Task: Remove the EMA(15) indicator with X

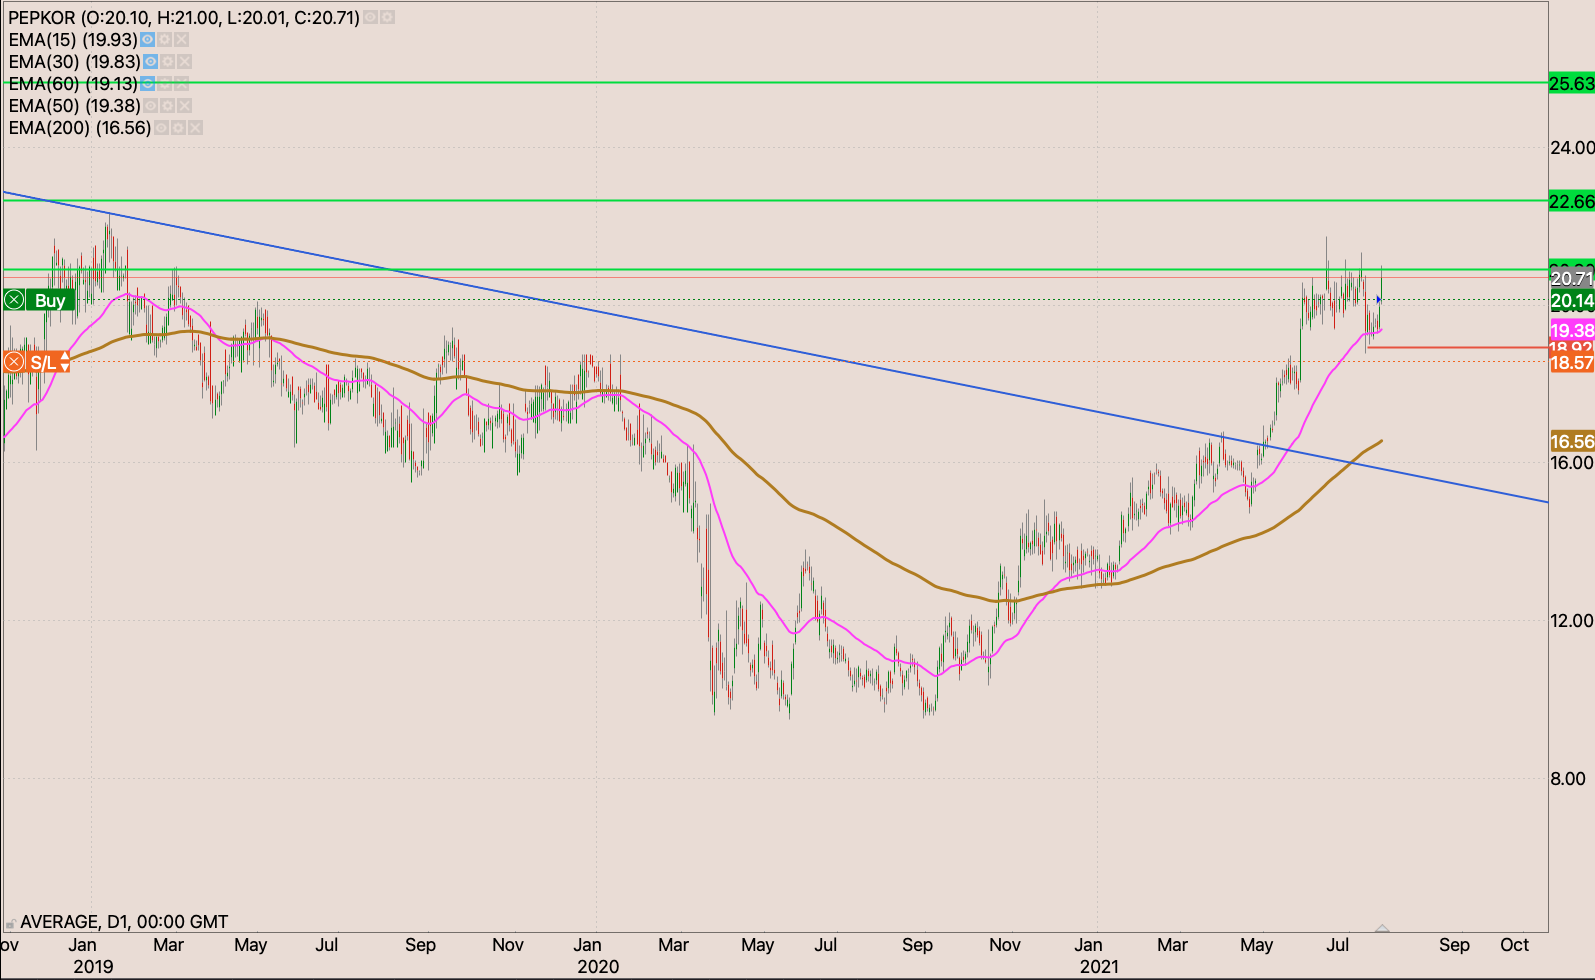Action: [182, 40]
